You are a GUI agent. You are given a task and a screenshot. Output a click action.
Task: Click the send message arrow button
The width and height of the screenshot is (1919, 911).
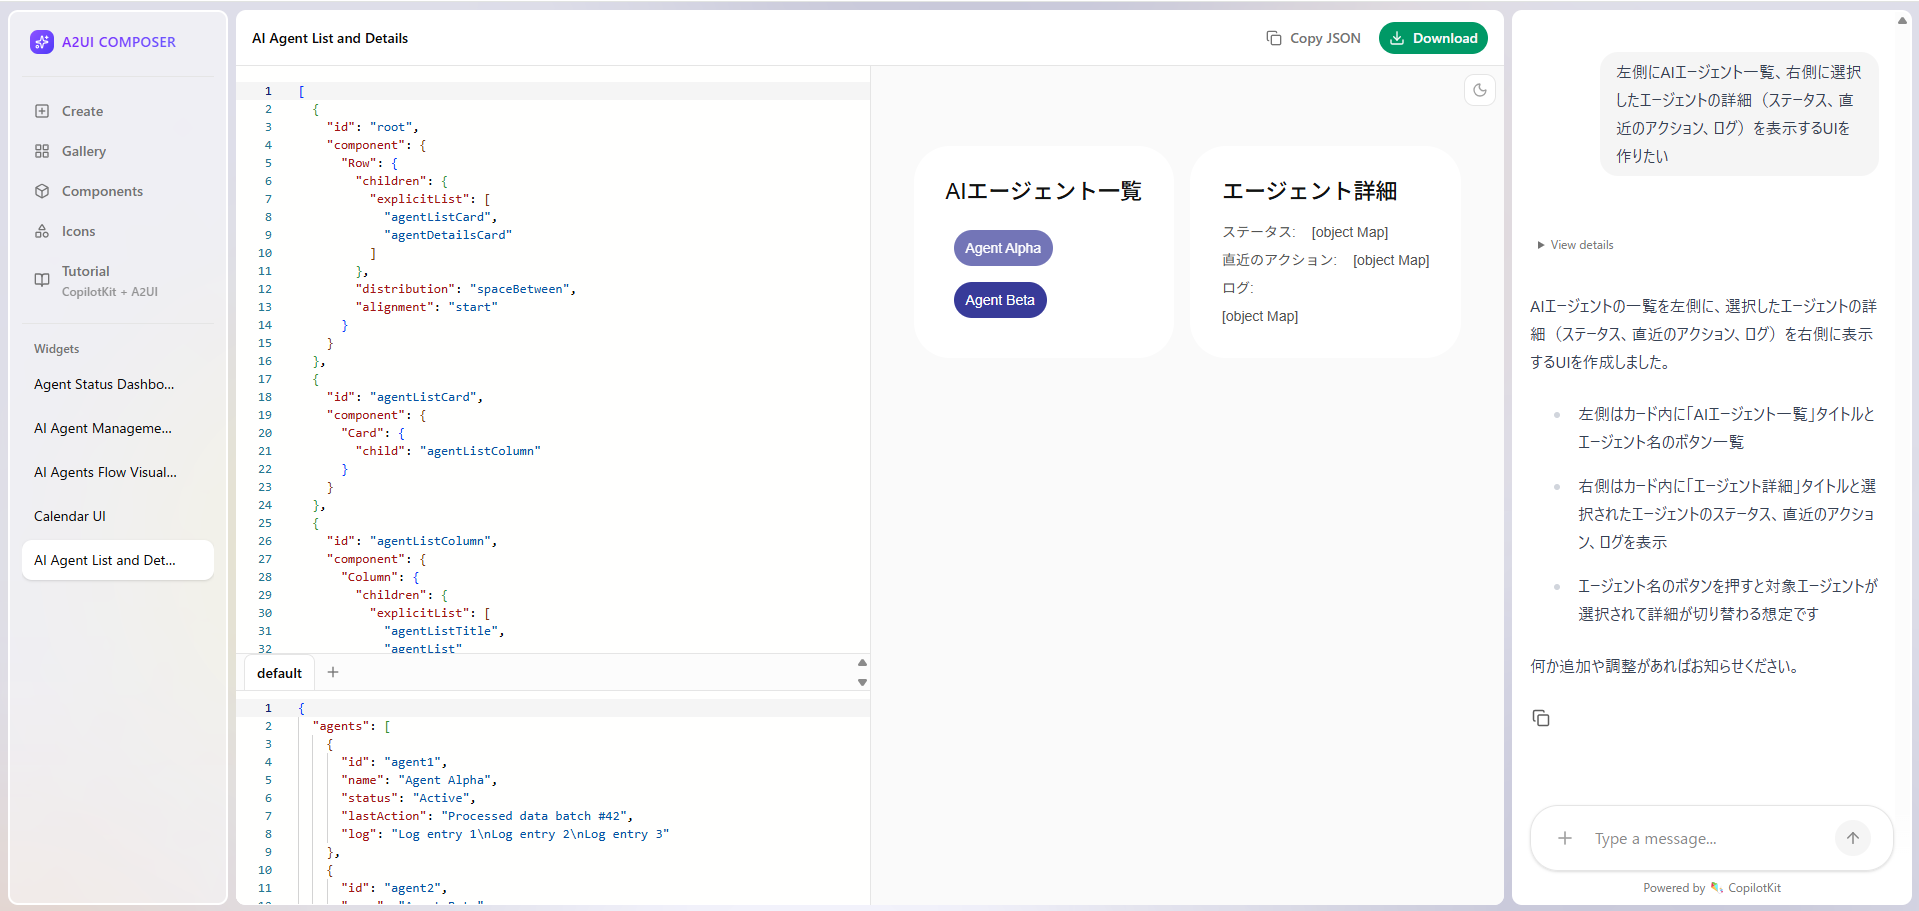coord(1852,838)
